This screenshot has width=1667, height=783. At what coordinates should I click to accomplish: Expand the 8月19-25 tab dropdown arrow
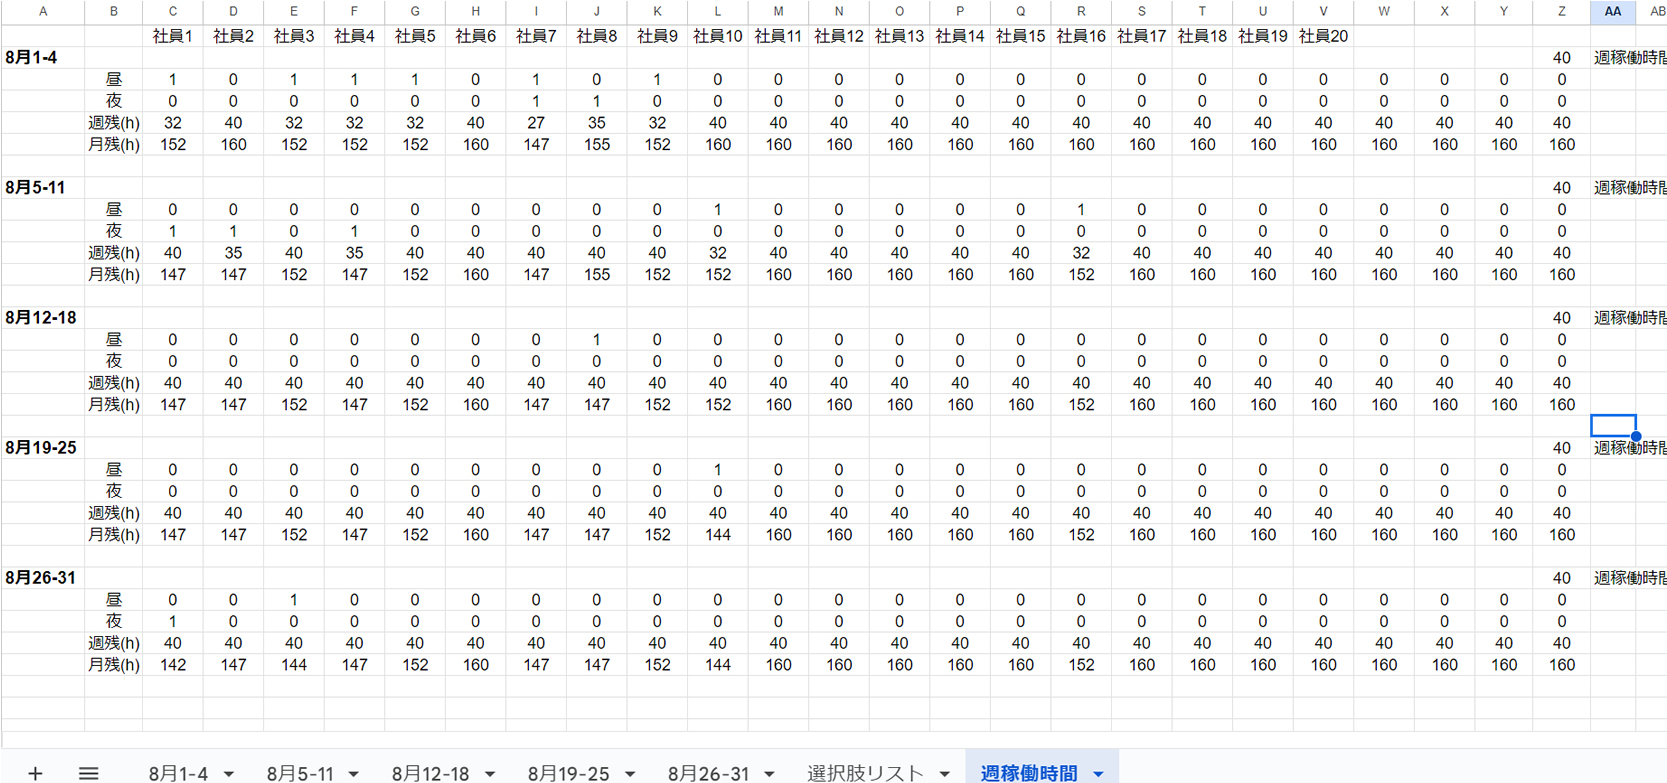point(630,774)
